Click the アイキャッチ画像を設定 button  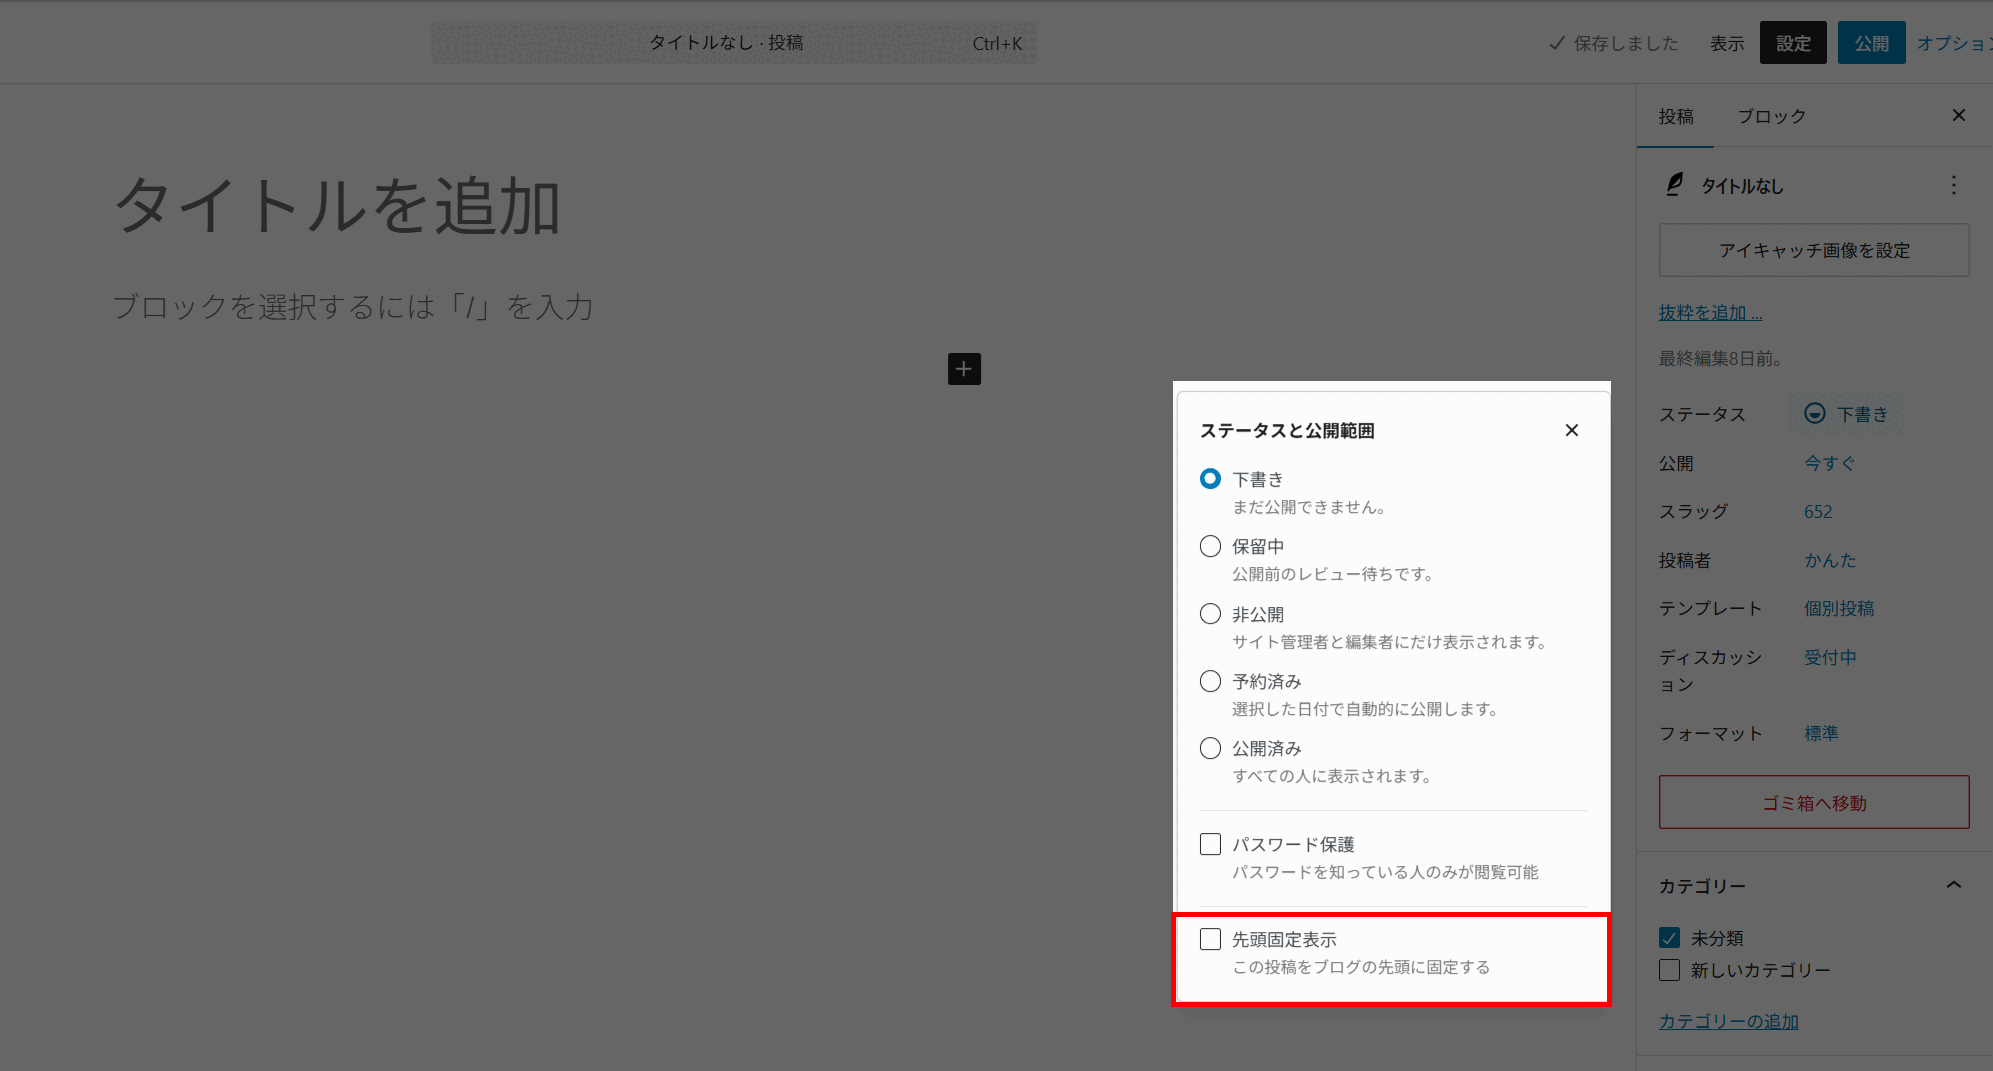tap(1814, 250)
